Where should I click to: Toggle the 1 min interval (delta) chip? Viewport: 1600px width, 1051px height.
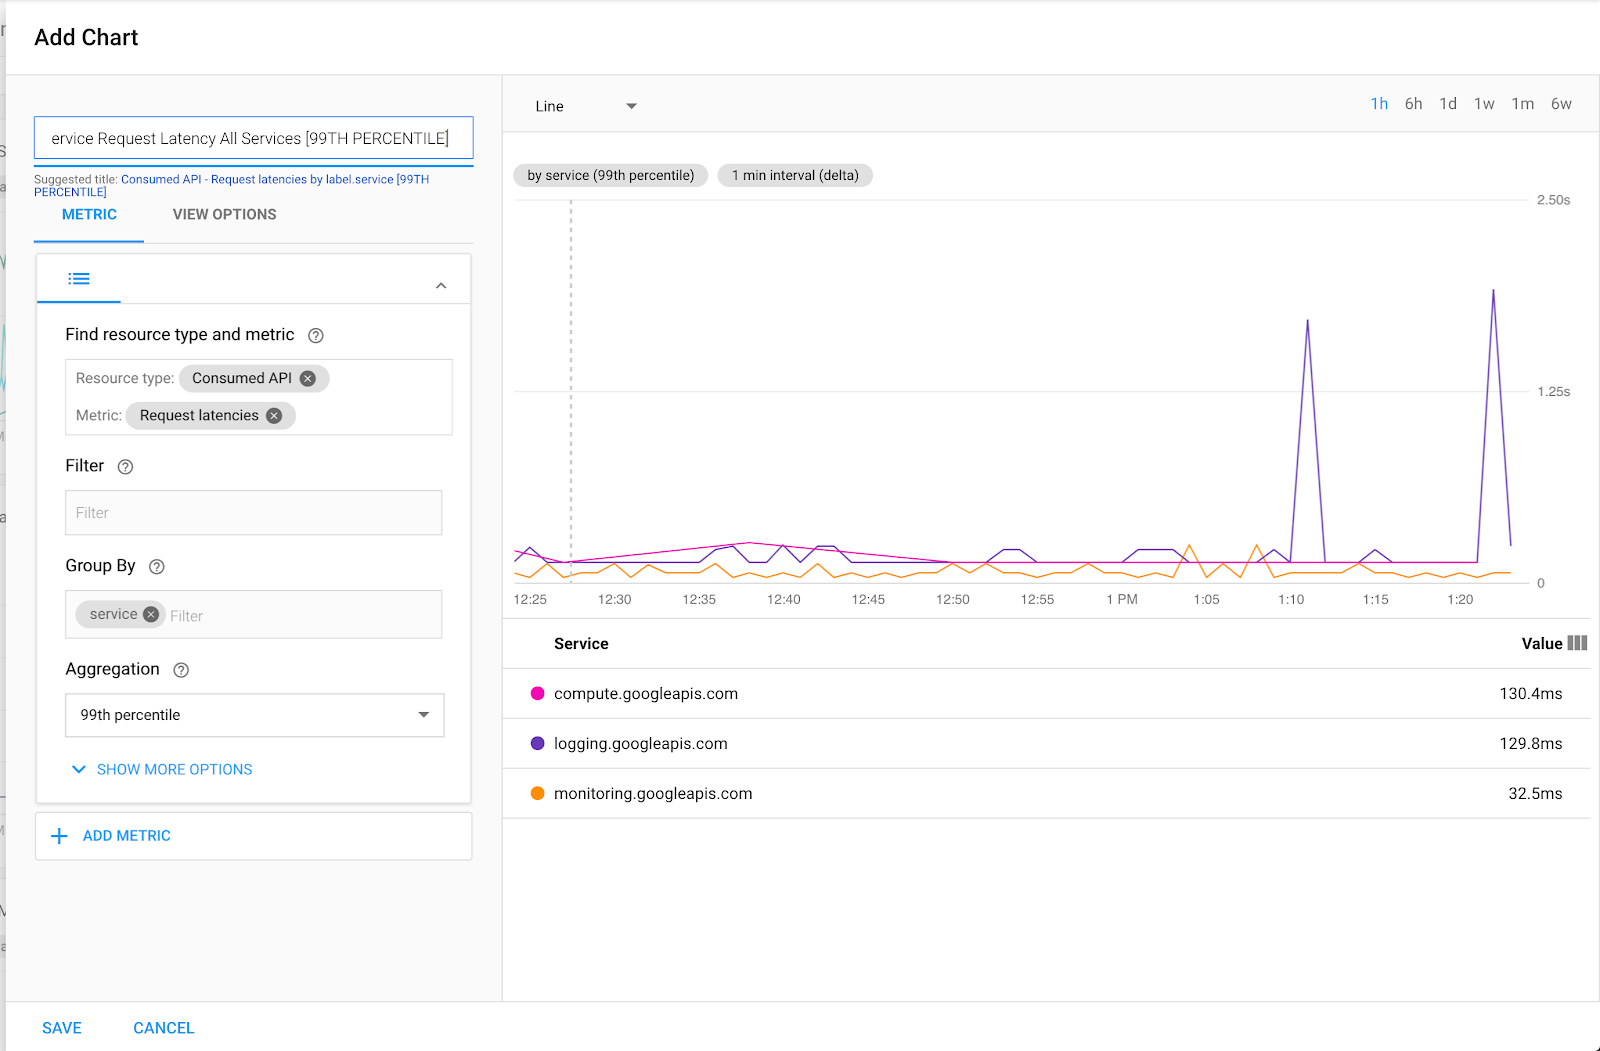coord(794,175)
